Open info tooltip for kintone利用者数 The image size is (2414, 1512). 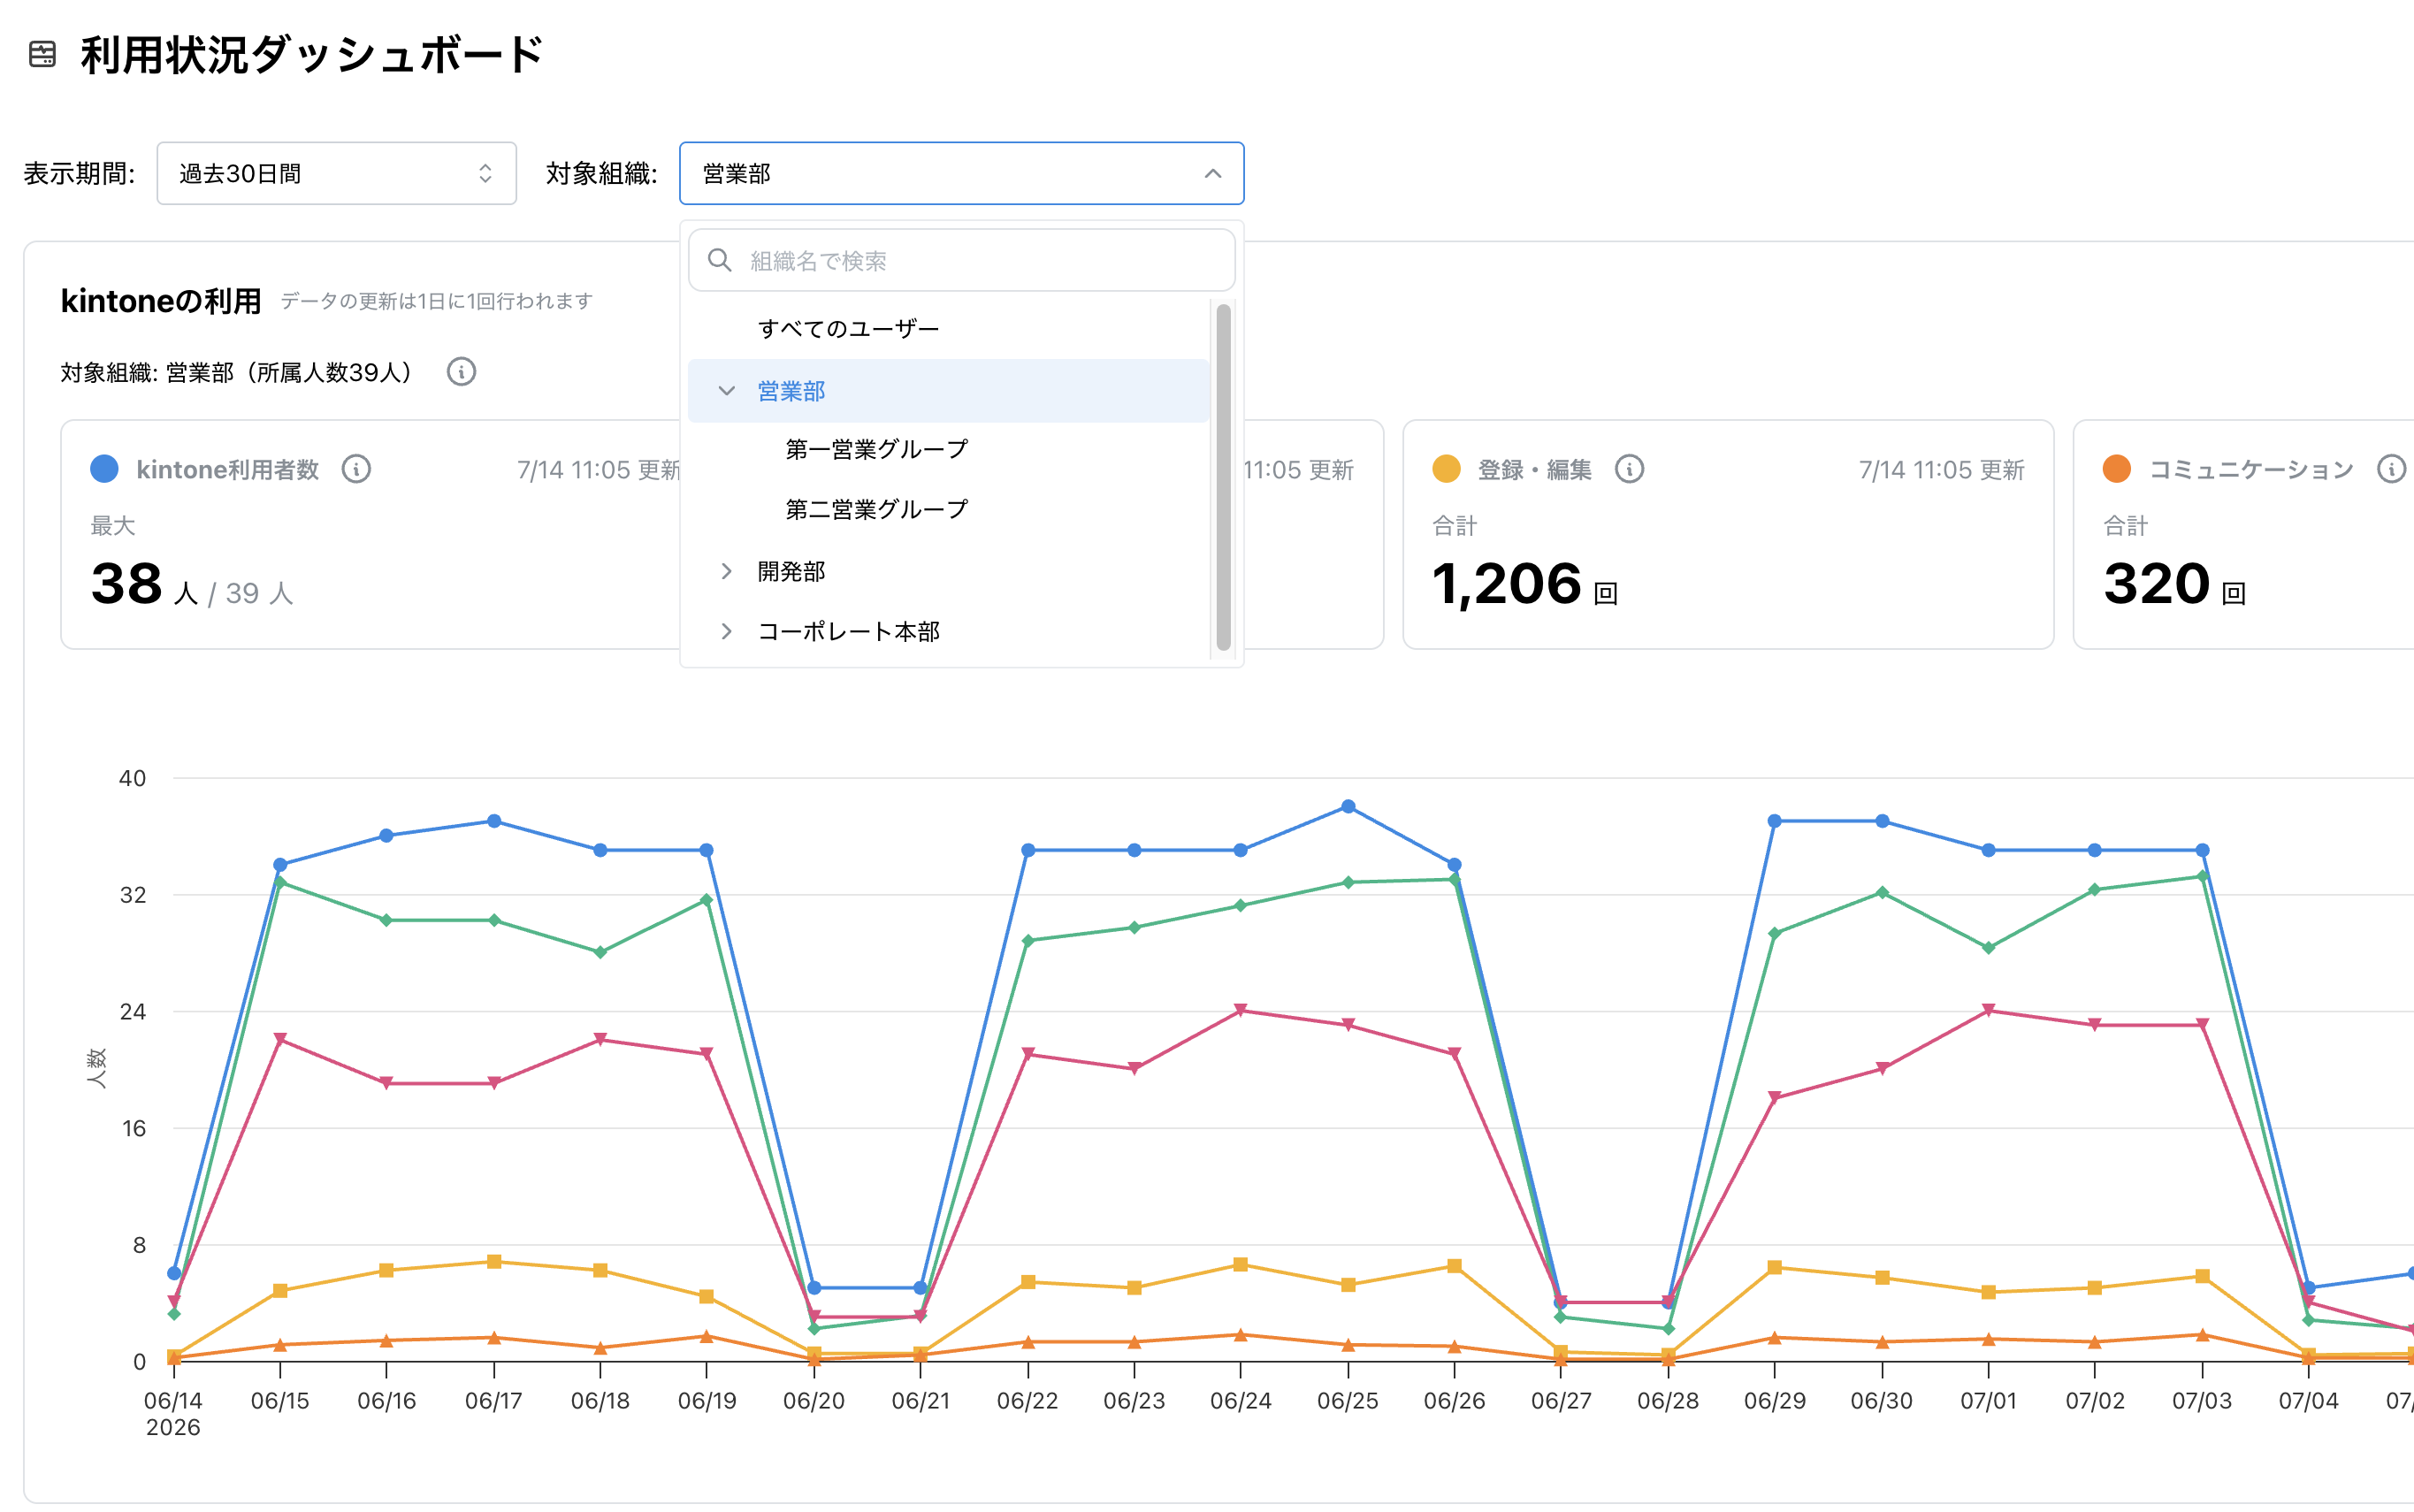pos(356,469)
